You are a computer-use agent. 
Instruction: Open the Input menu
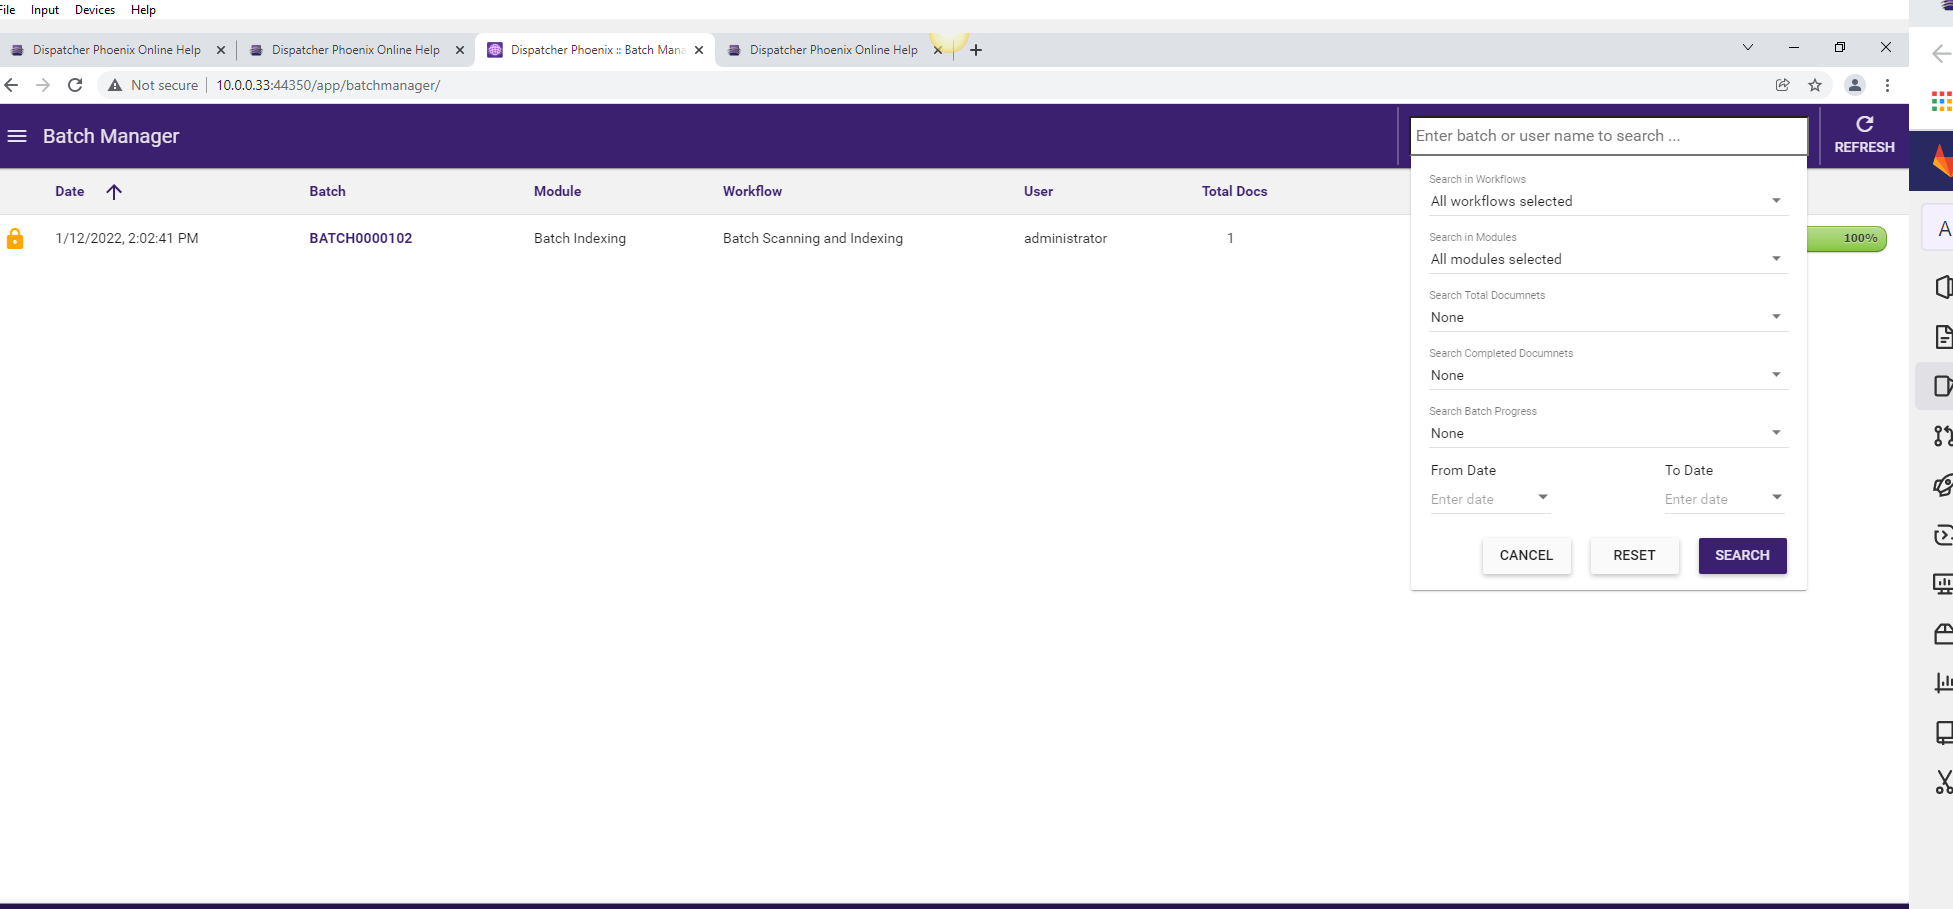pos(45,10)
